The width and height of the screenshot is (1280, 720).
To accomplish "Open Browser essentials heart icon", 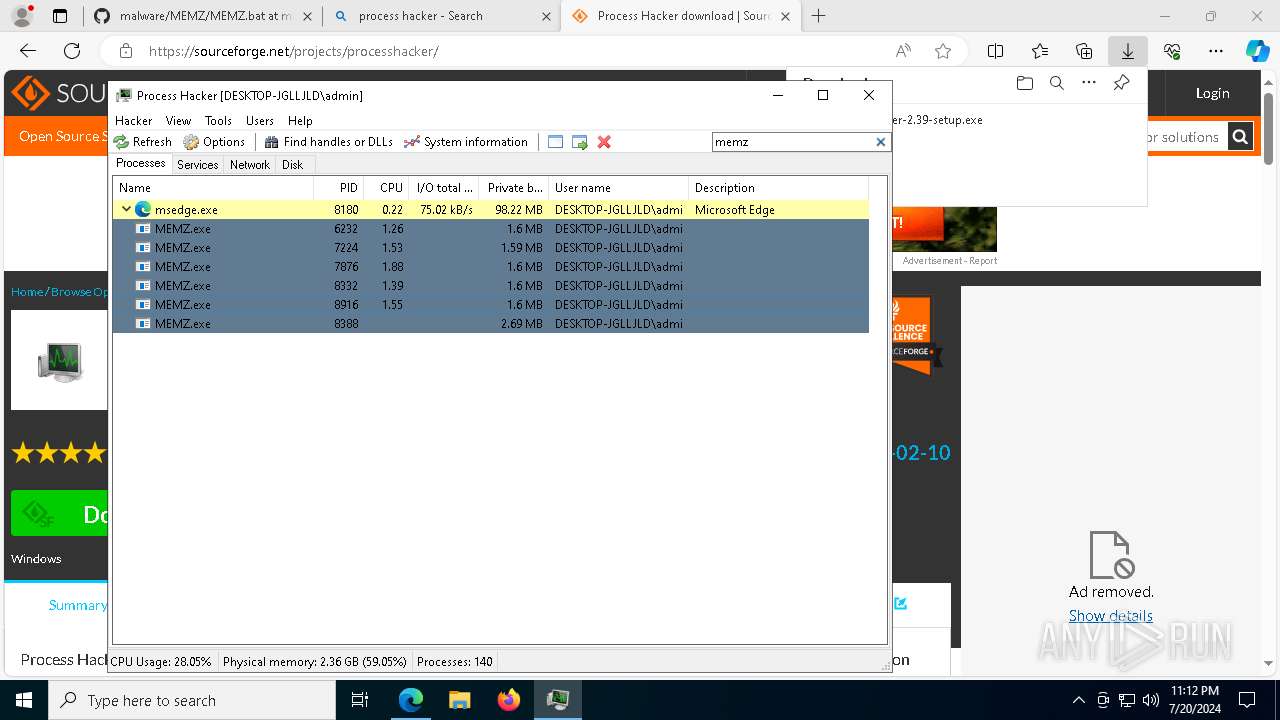I will coord(1172,51).
